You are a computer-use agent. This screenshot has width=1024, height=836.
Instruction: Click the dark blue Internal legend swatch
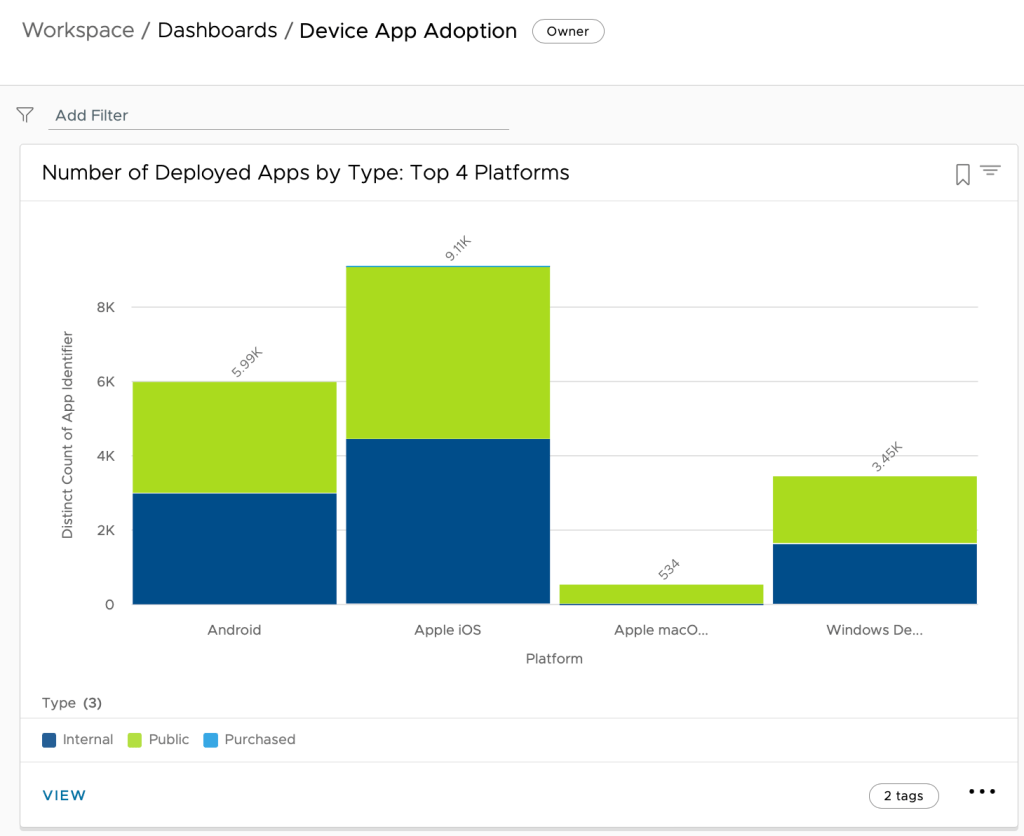pos(49,741)
